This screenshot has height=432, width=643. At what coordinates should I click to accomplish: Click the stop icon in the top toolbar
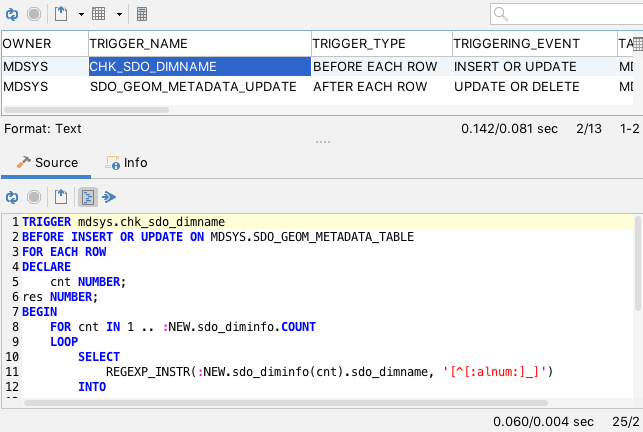pos(33,14)
